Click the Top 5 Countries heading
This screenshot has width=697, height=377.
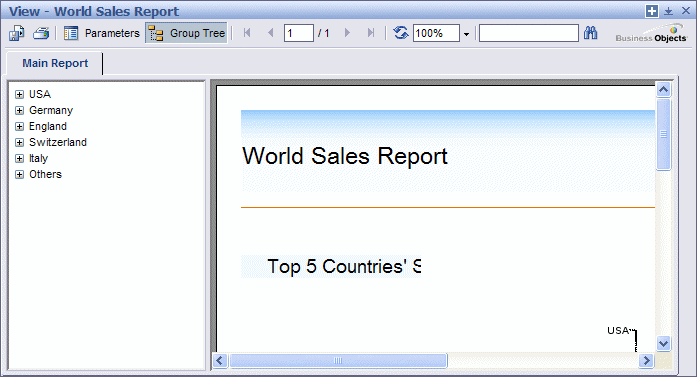coord(344,267)
